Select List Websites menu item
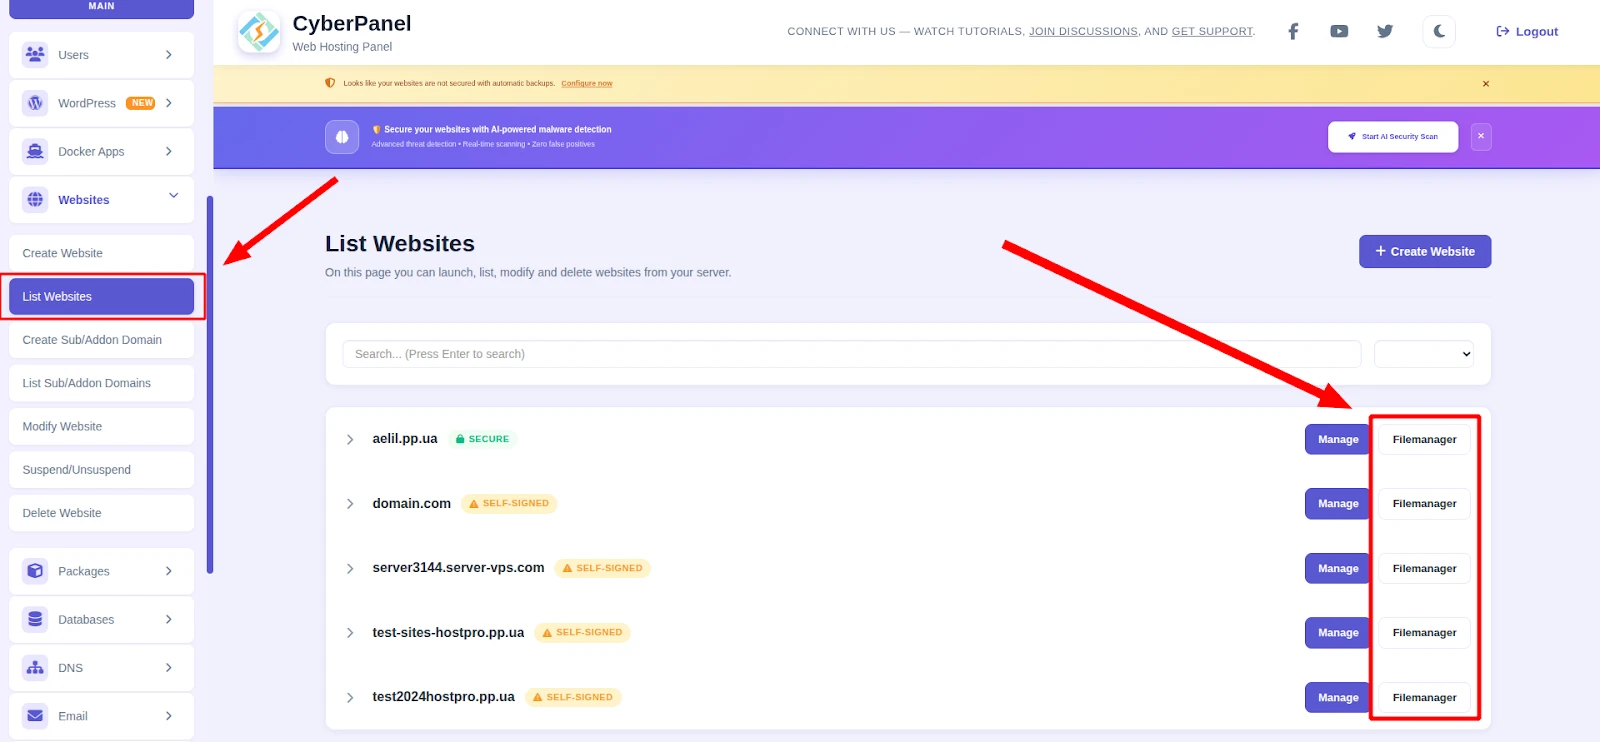The image size is (1600, 742). click(x=101, y=297)
